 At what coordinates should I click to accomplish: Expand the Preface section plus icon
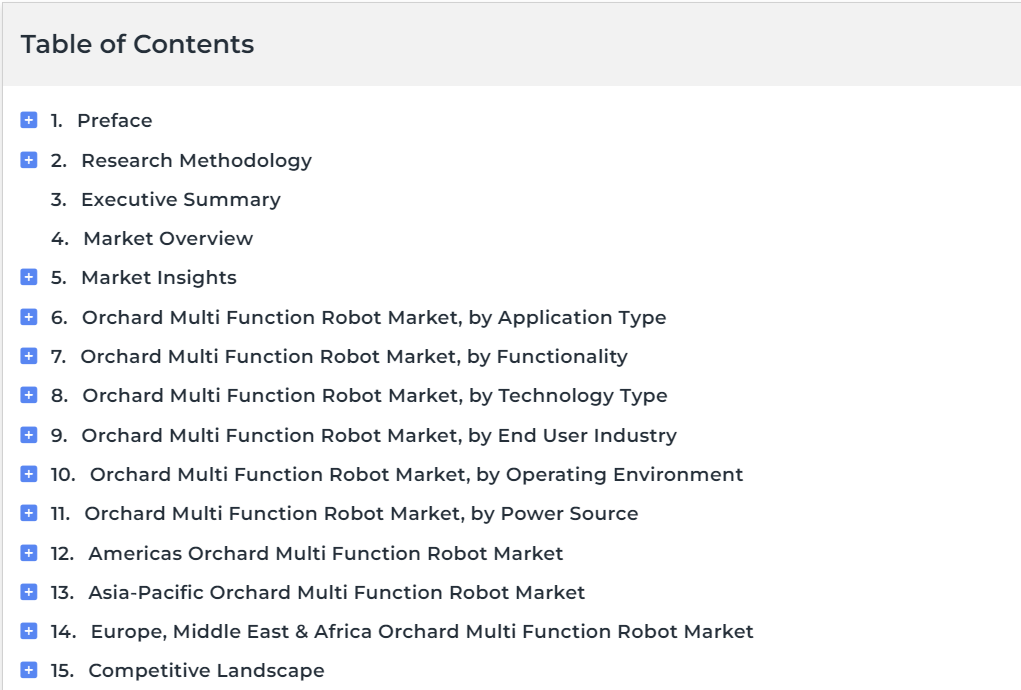[x=29, y=120]
